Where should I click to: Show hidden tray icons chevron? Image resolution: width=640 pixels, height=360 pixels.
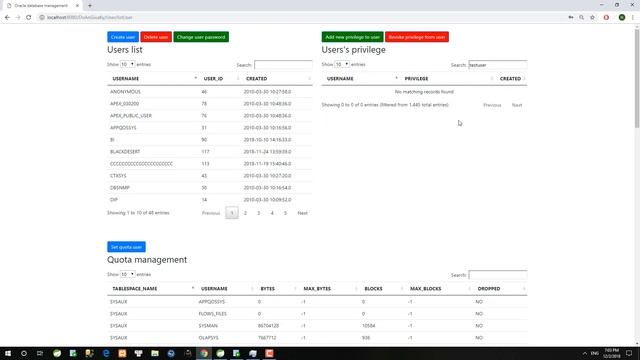click(x=584, y=353)
